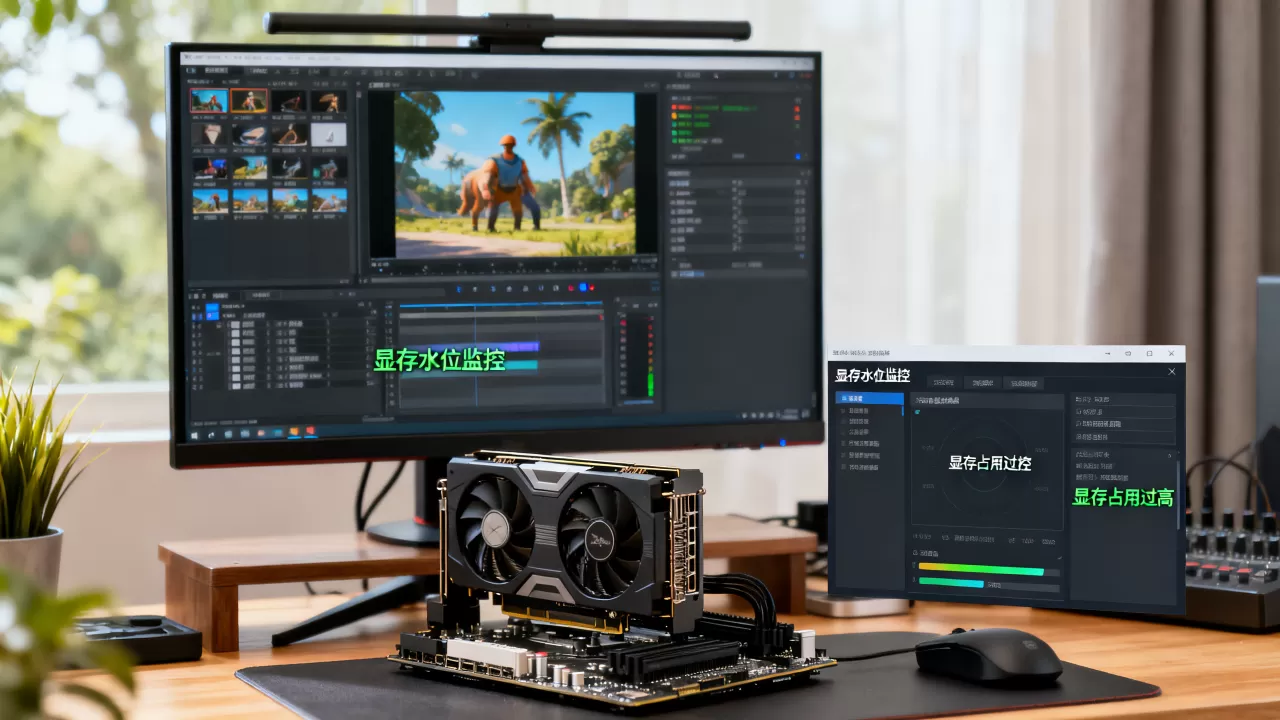The height and width of the screenshot is (720, 1280).
Task: Select the orange-bordered thumbnail in the media bin
Action: click(x=249, y=101)
